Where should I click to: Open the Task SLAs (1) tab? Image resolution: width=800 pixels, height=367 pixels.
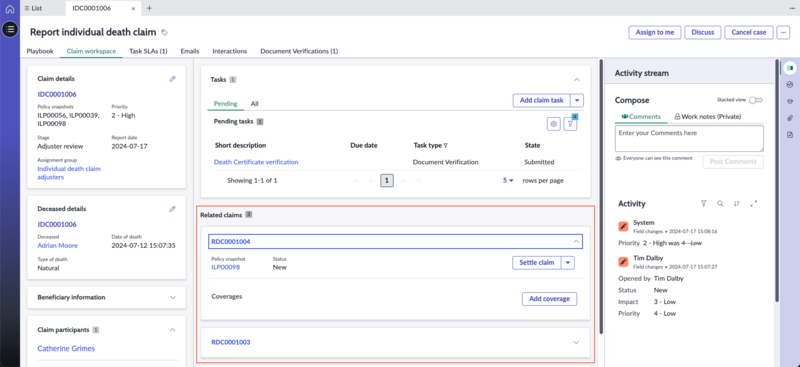tap(148, 51)
